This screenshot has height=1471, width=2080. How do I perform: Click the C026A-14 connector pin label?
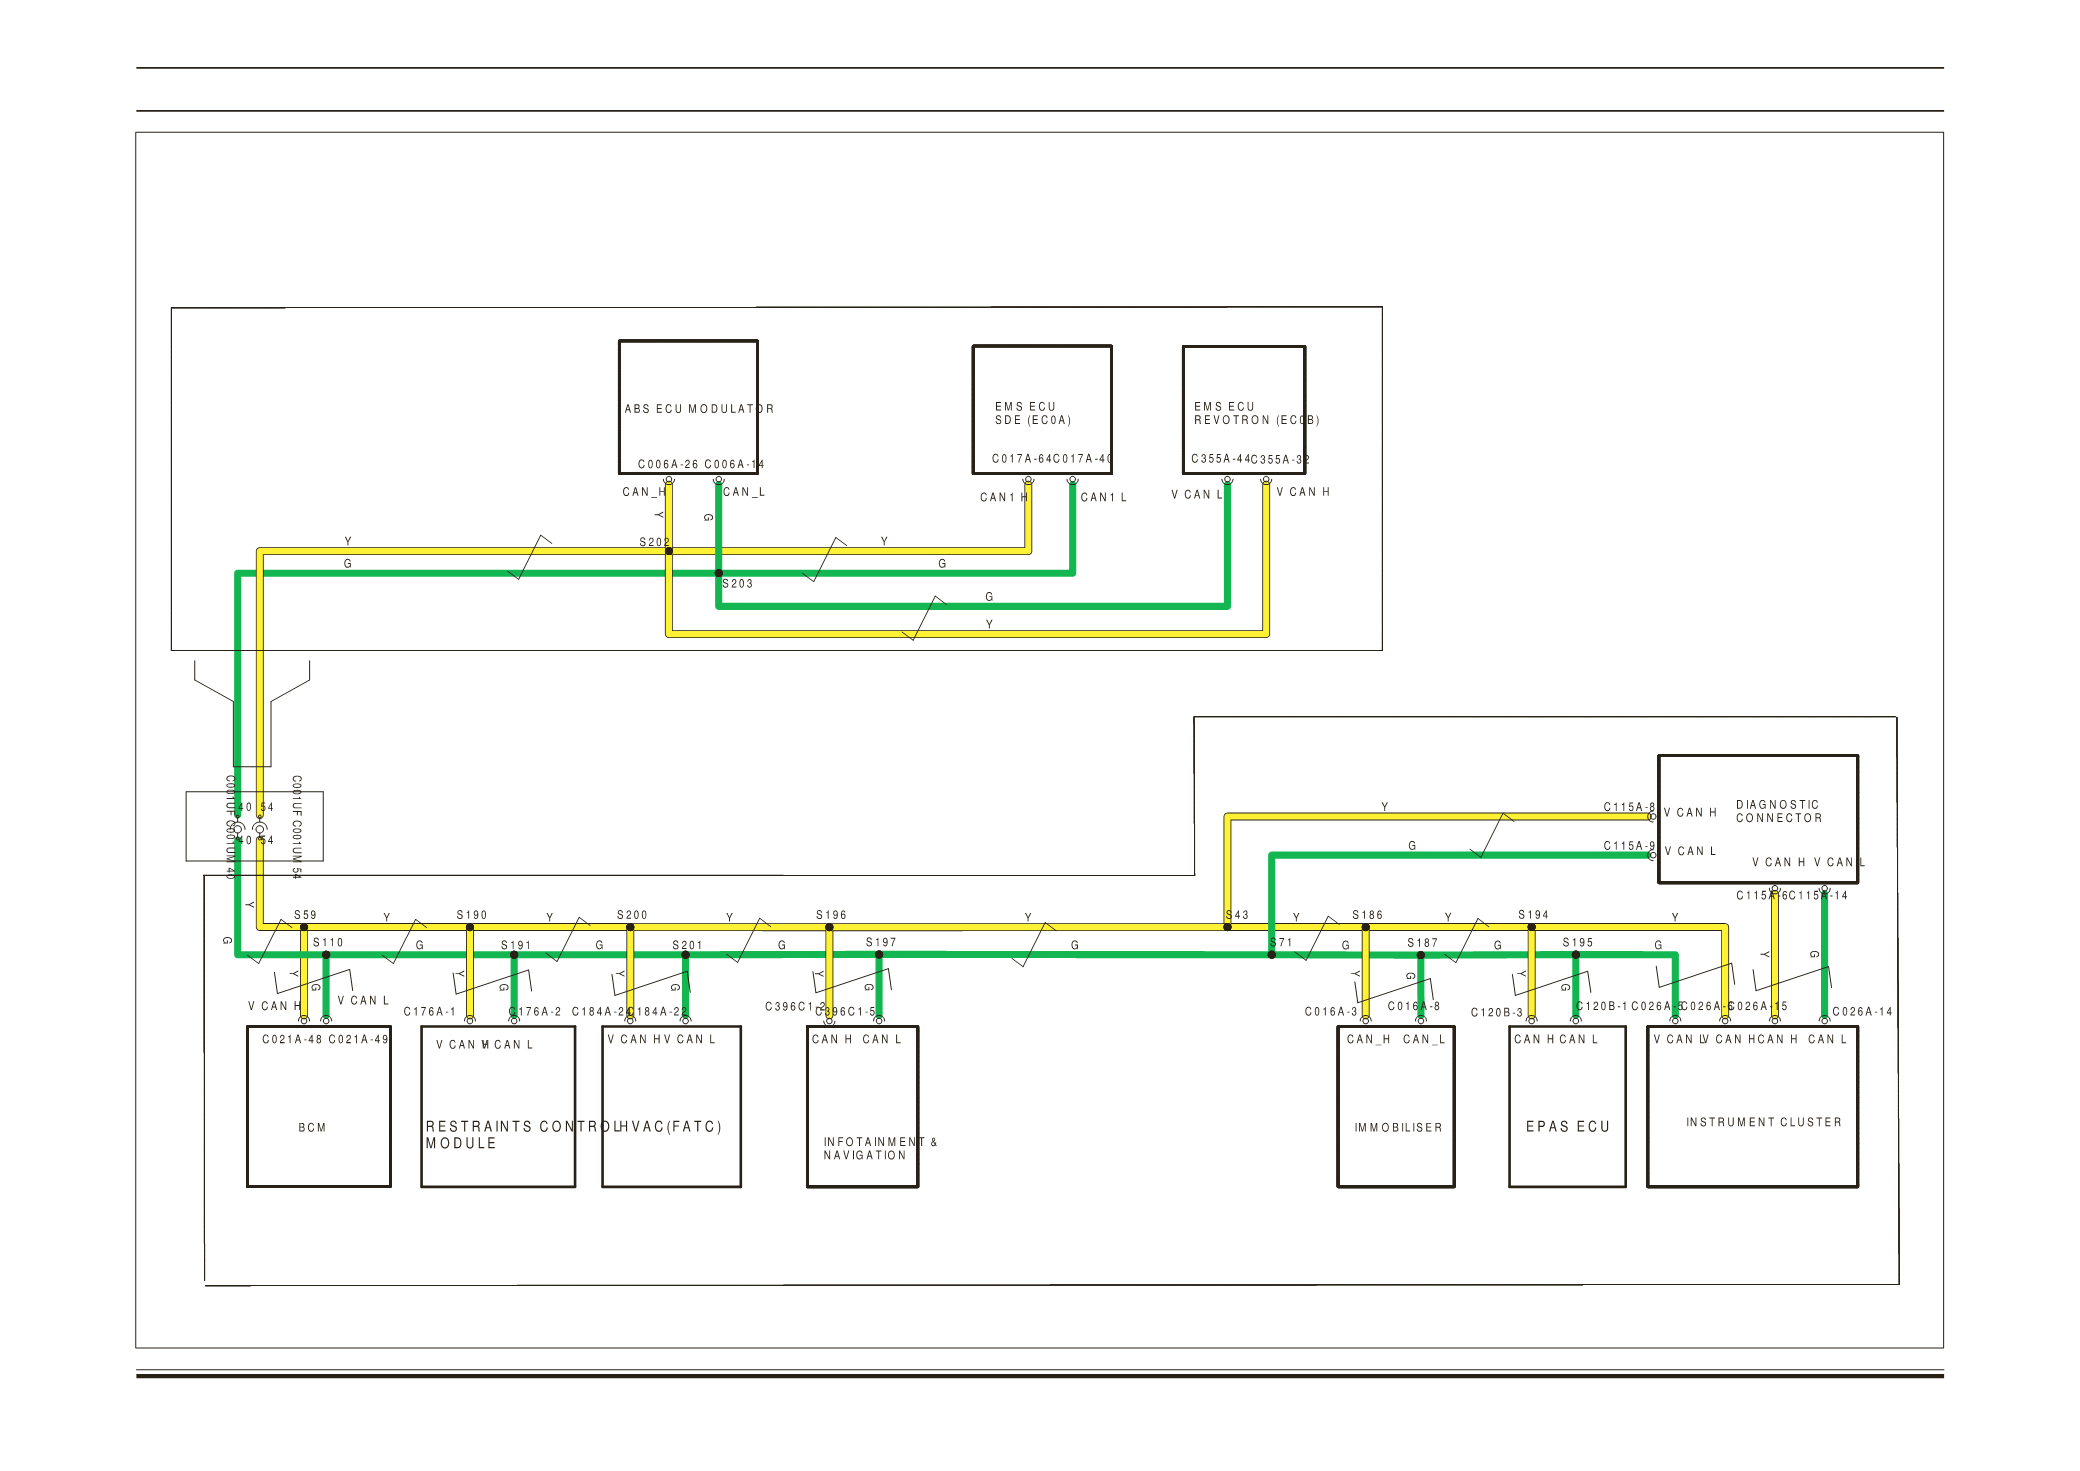(1862, 1012)
